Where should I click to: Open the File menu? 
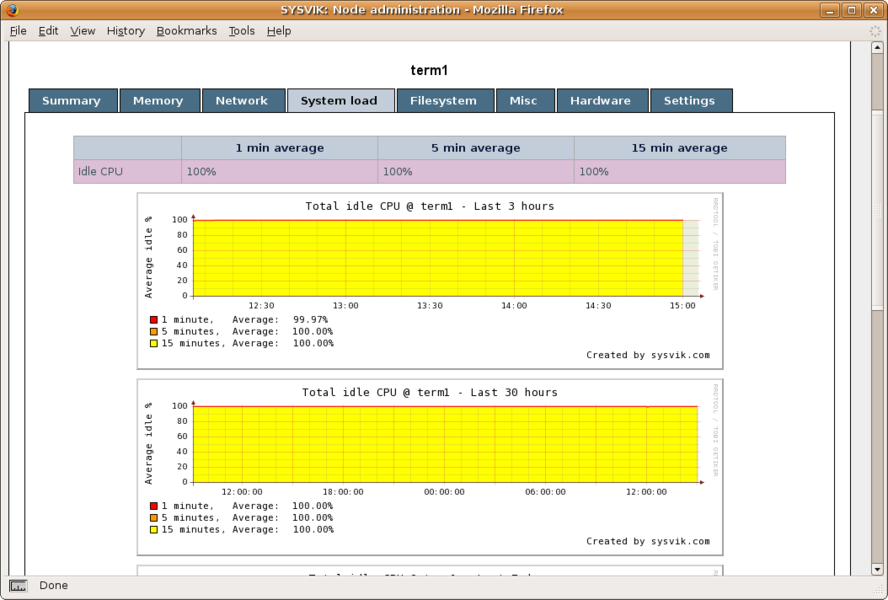coord(18,31)
